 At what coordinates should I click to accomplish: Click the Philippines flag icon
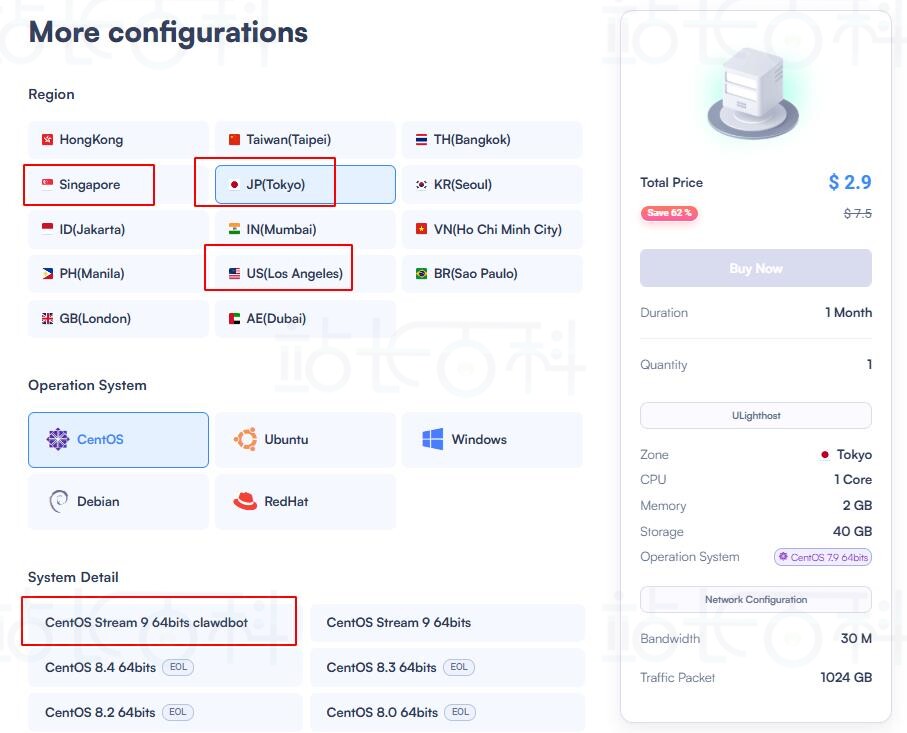click(47, 274)
